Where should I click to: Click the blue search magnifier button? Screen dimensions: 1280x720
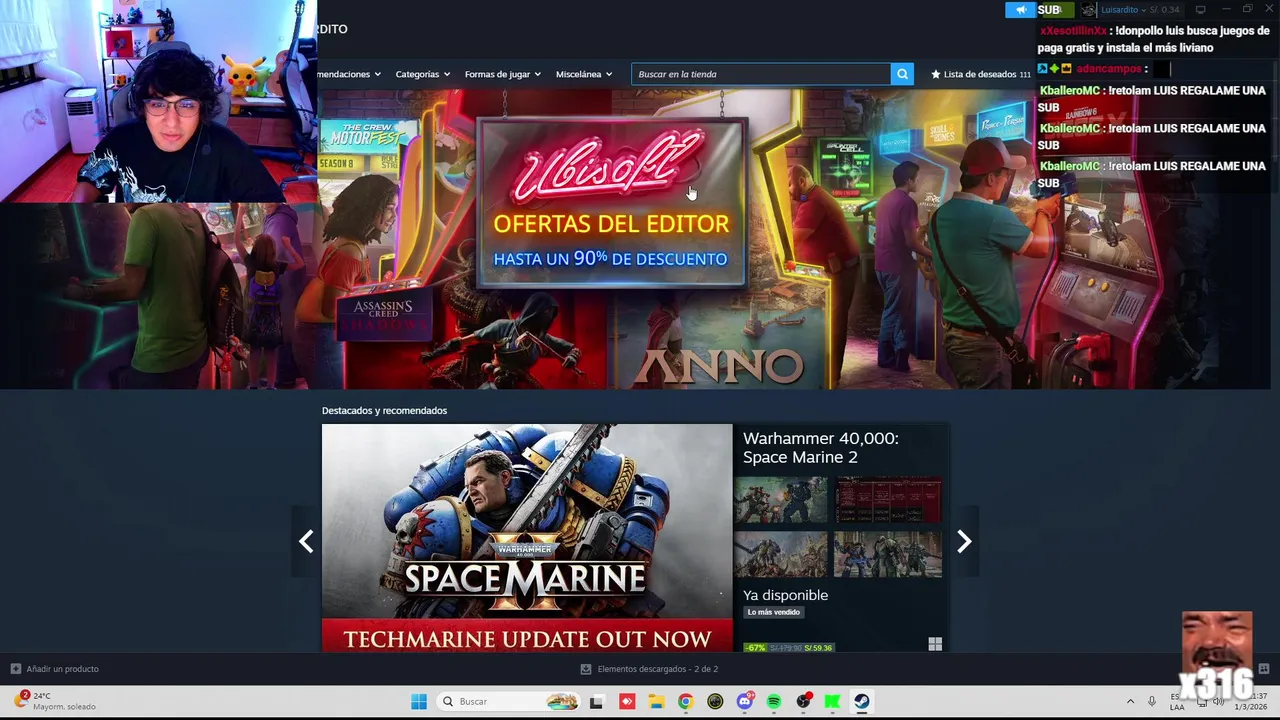click(902, 74)
